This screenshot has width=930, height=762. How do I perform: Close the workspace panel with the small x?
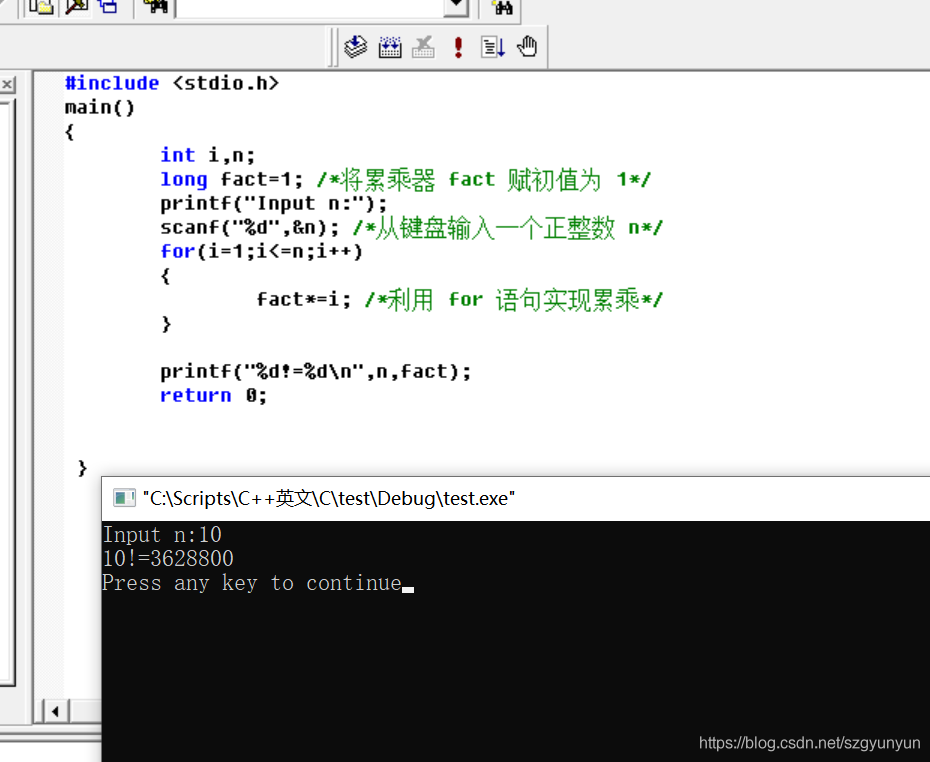pos(7,84)
